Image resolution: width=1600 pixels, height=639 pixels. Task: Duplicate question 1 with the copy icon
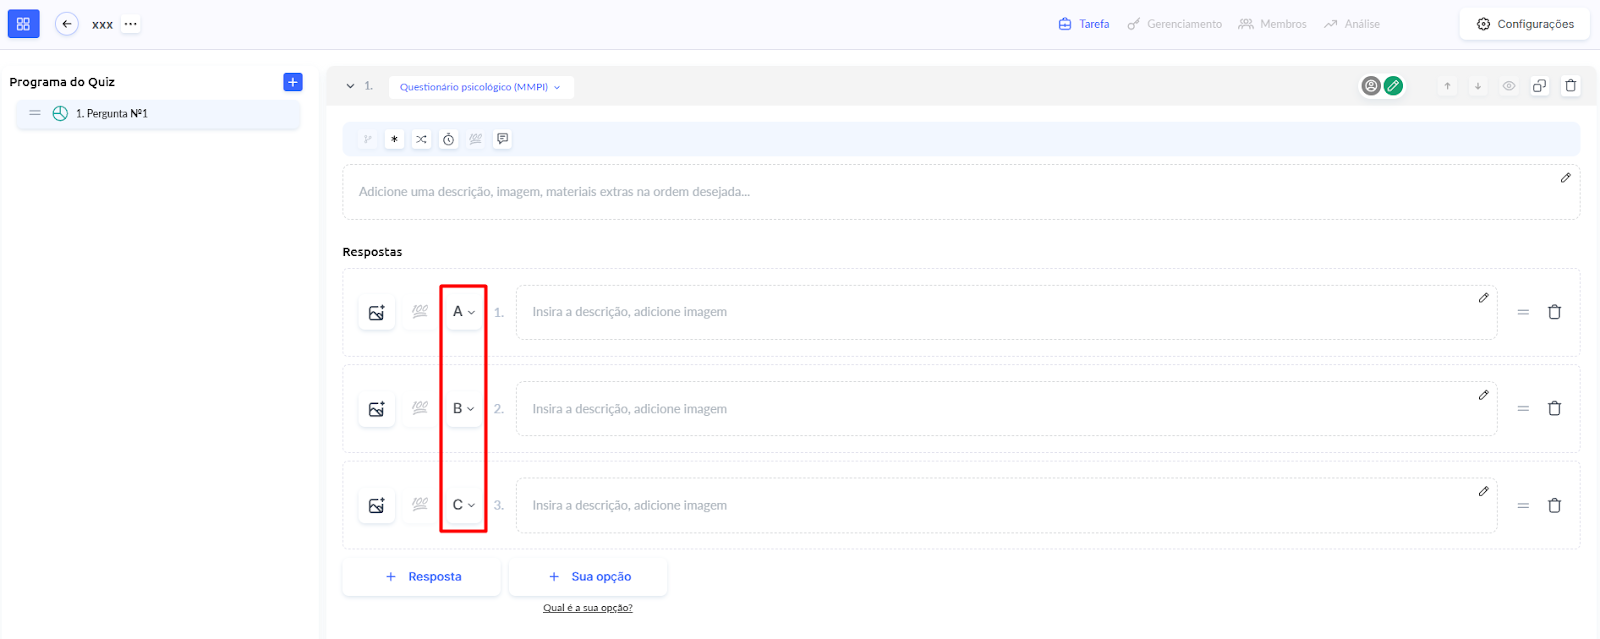point(1539,86)
